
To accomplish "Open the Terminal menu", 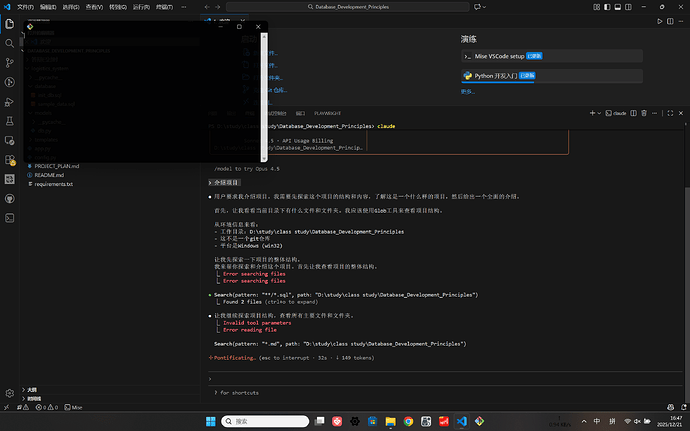I will (x=164, y=7).
